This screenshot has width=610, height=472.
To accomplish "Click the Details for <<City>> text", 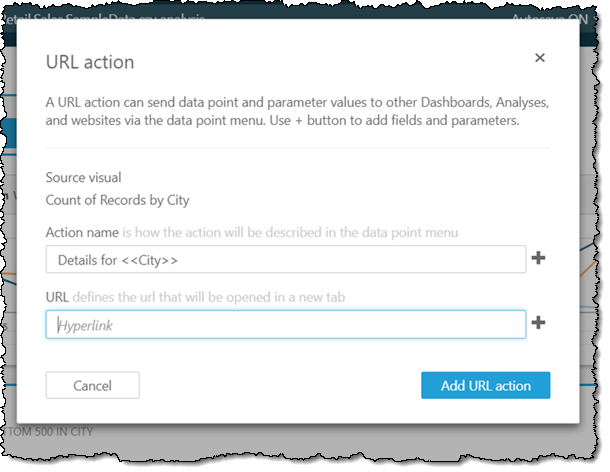I will point(118,260).
